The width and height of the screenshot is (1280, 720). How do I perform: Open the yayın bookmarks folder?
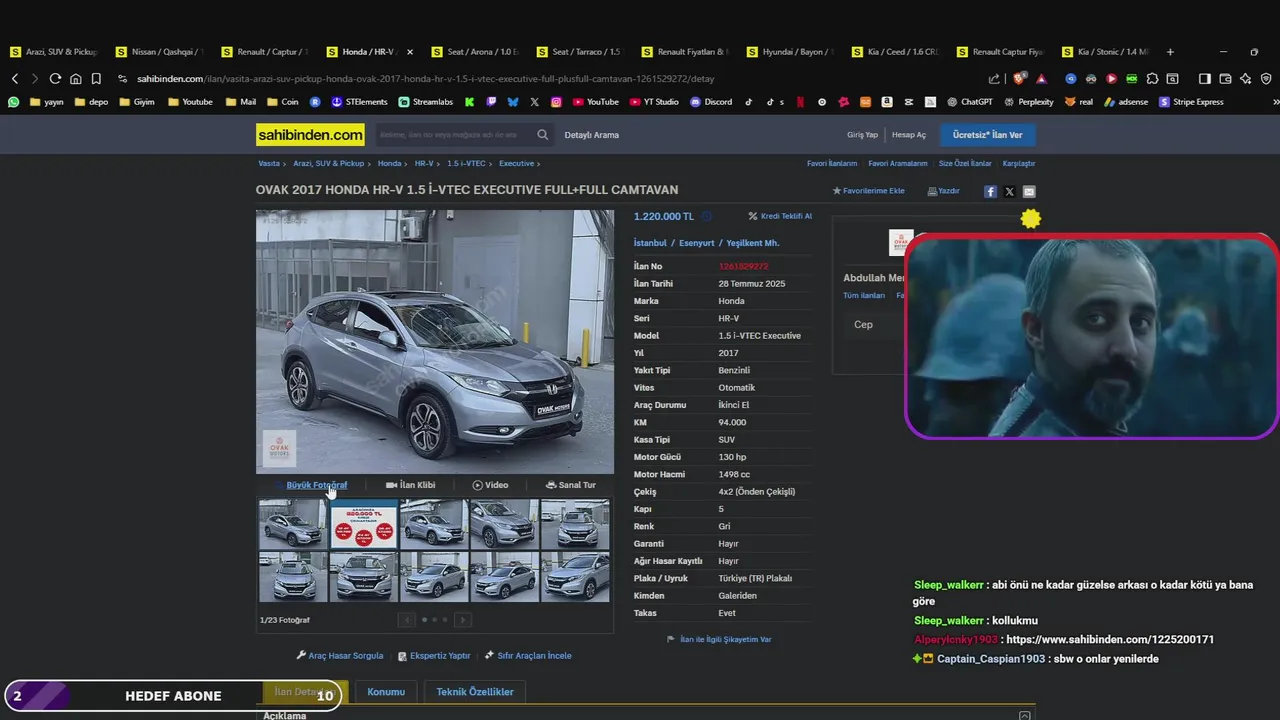coord(47,102)
